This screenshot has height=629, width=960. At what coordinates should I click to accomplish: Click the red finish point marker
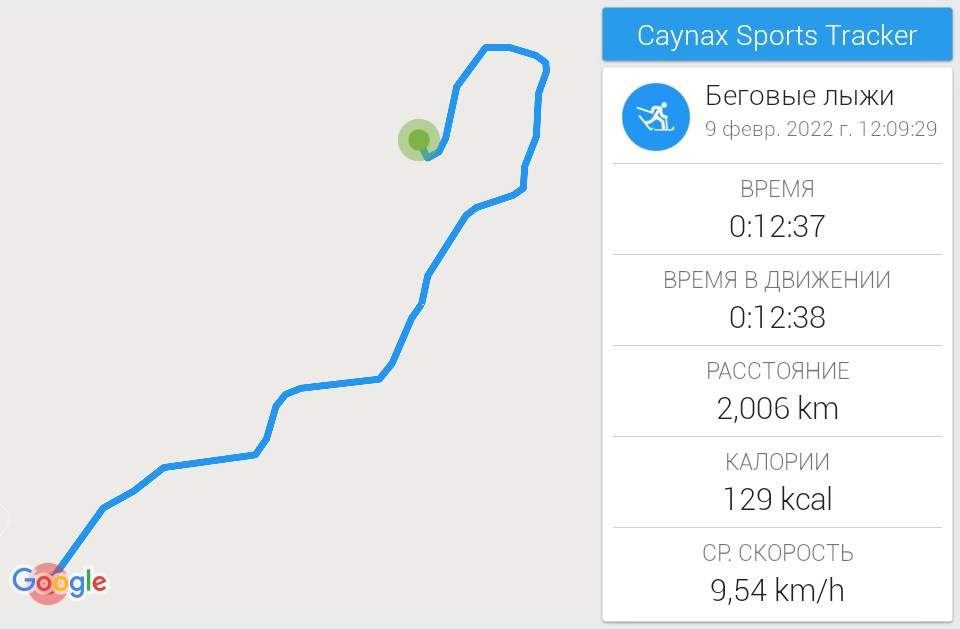45,583
